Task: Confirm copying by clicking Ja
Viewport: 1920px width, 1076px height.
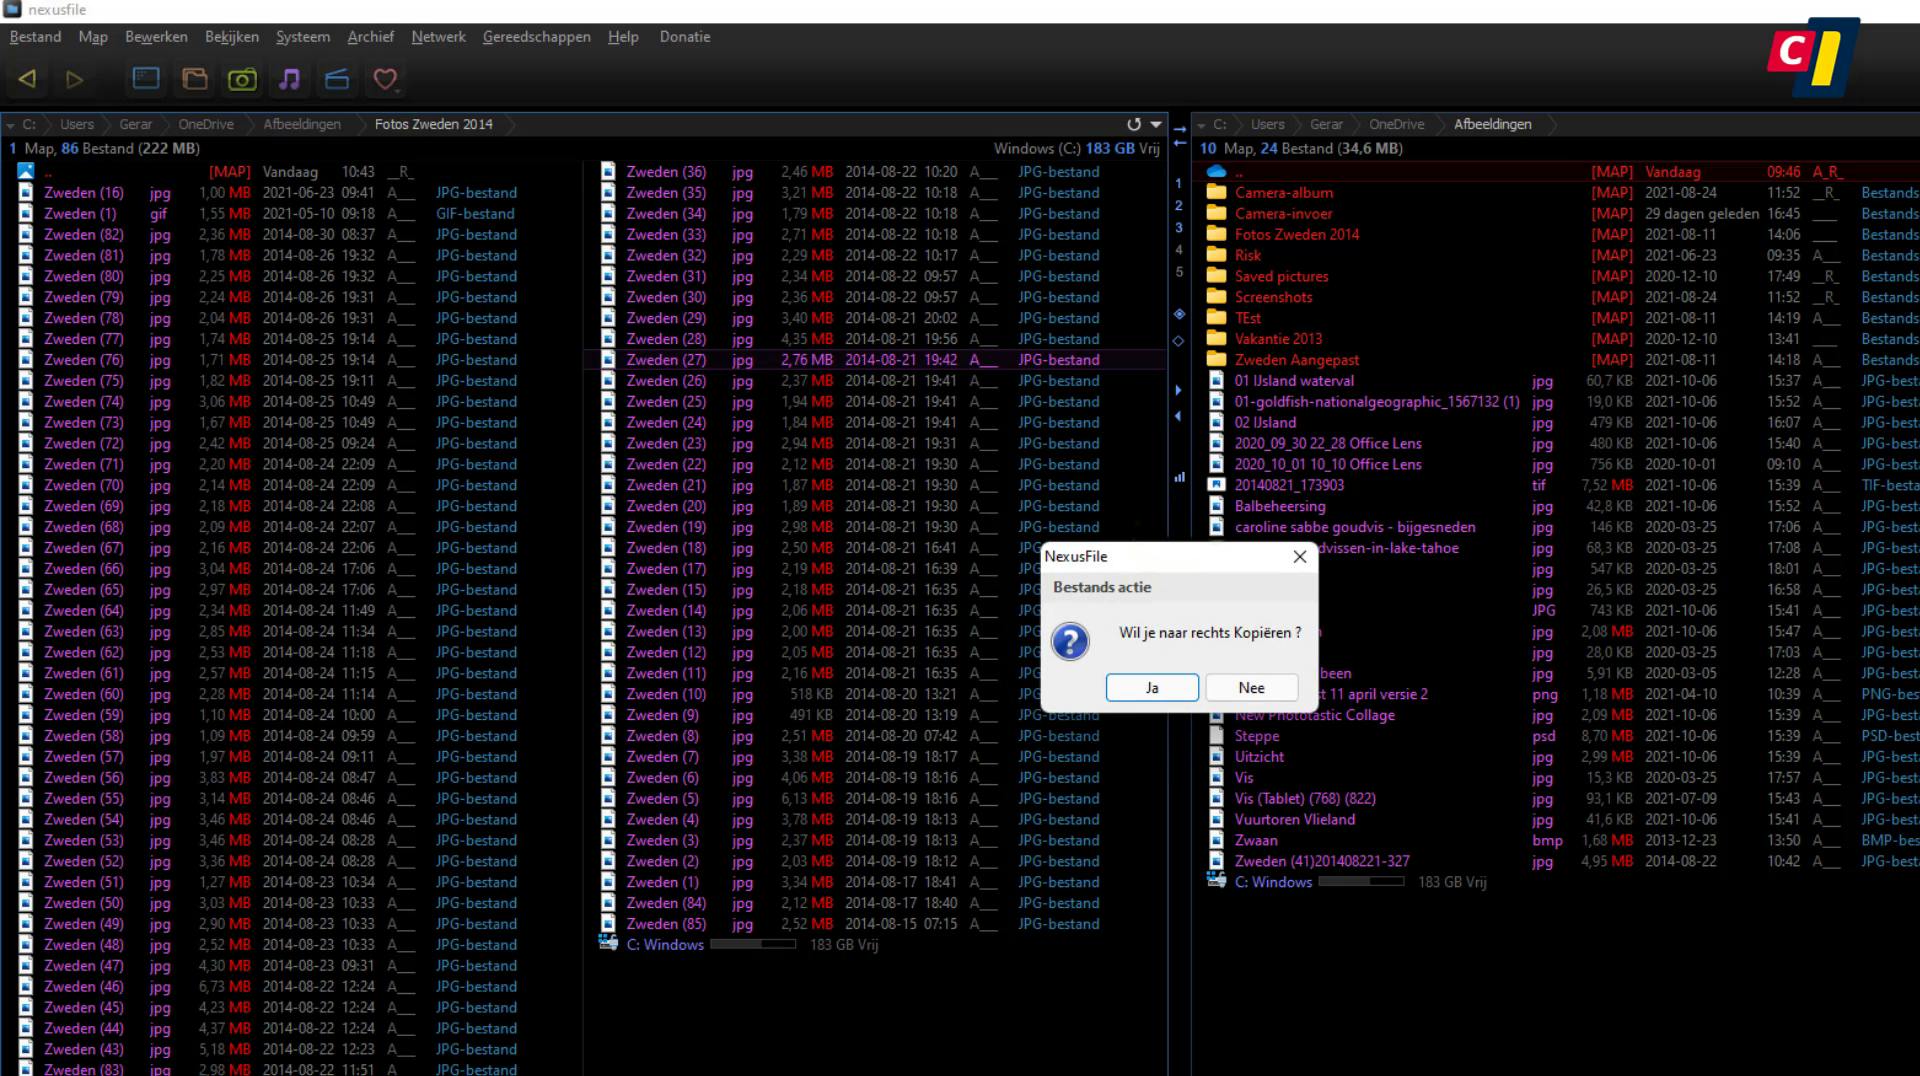Action: (x=1152, y=688)
